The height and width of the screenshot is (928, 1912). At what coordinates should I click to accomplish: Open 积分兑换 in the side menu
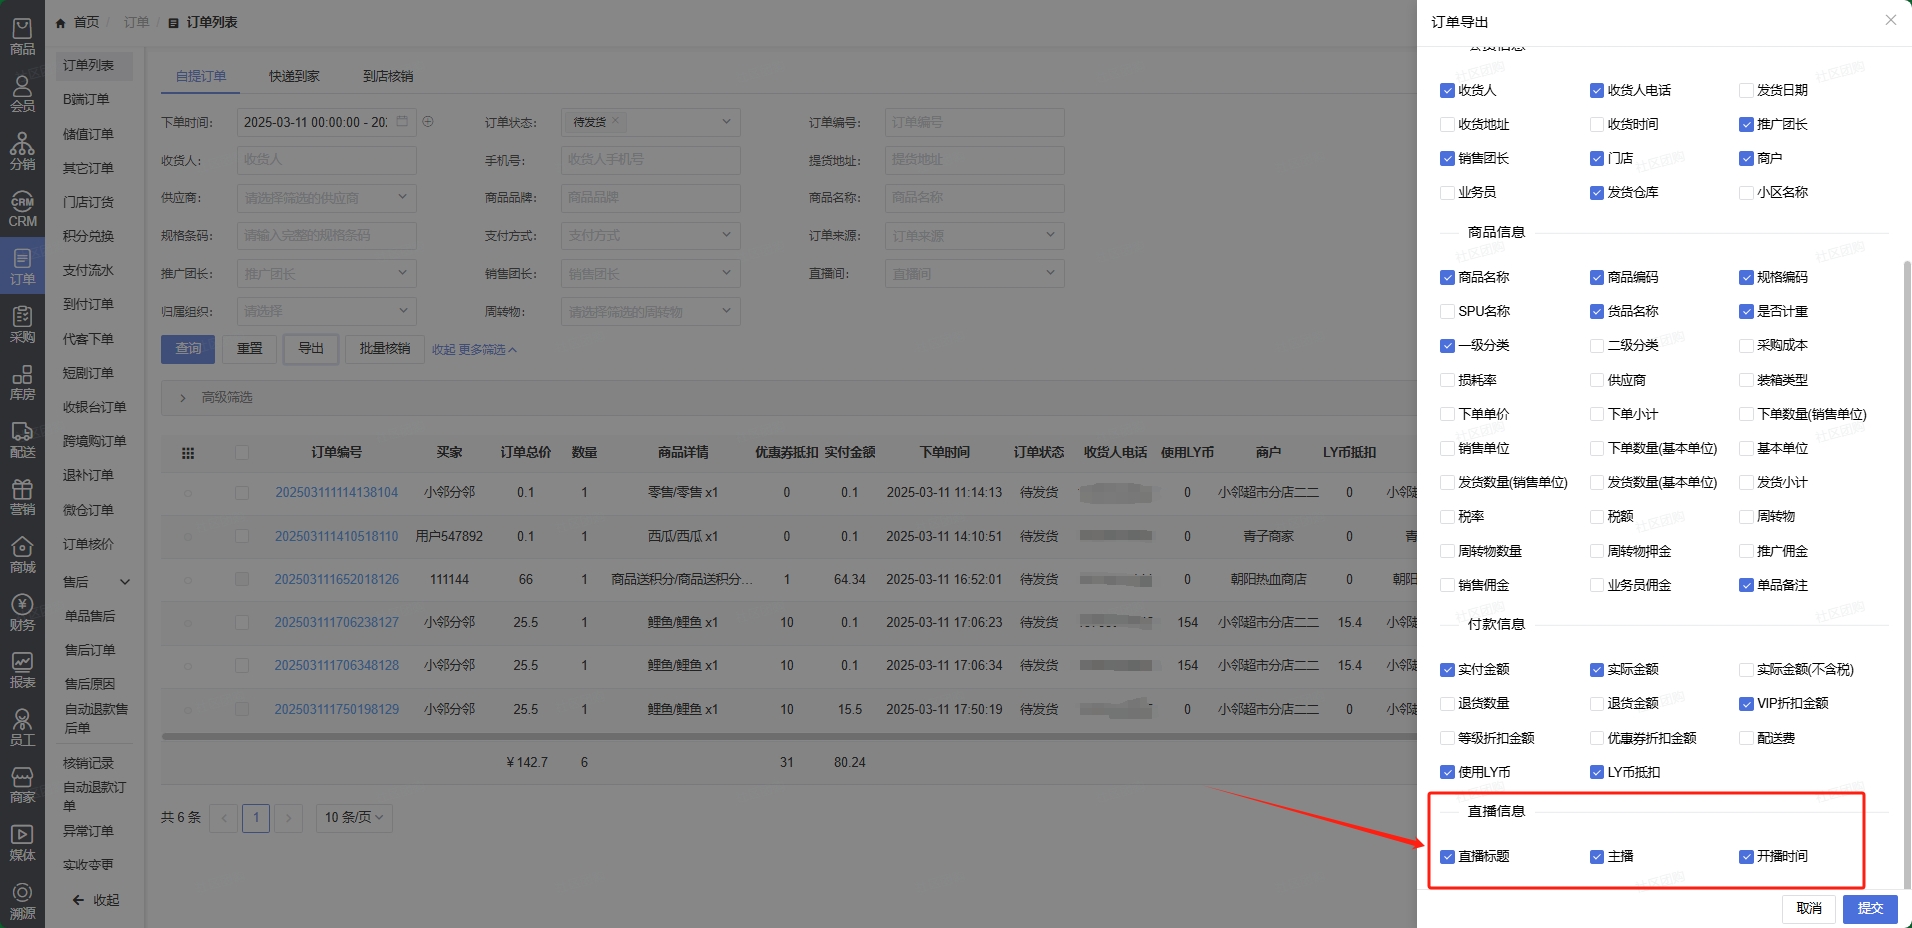[88, 236]
